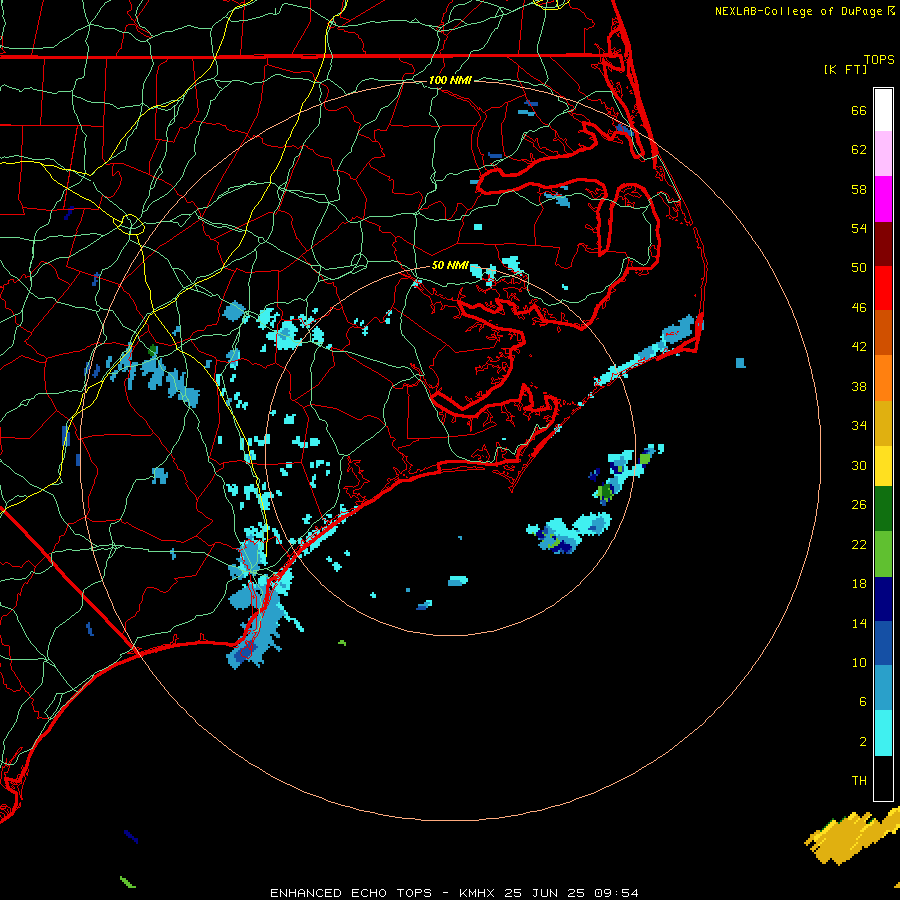This screenshot has height=900, width=900.
Task: Click the yellow 34 kft legend swatch
Action: click(883, 465)
